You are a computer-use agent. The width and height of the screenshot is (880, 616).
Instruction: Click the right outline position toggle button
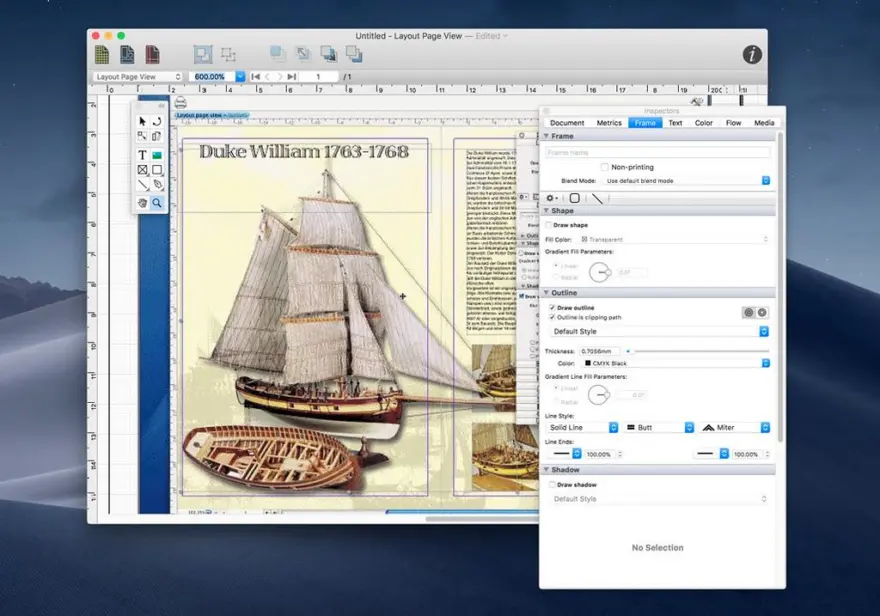(x=762, y=312)
